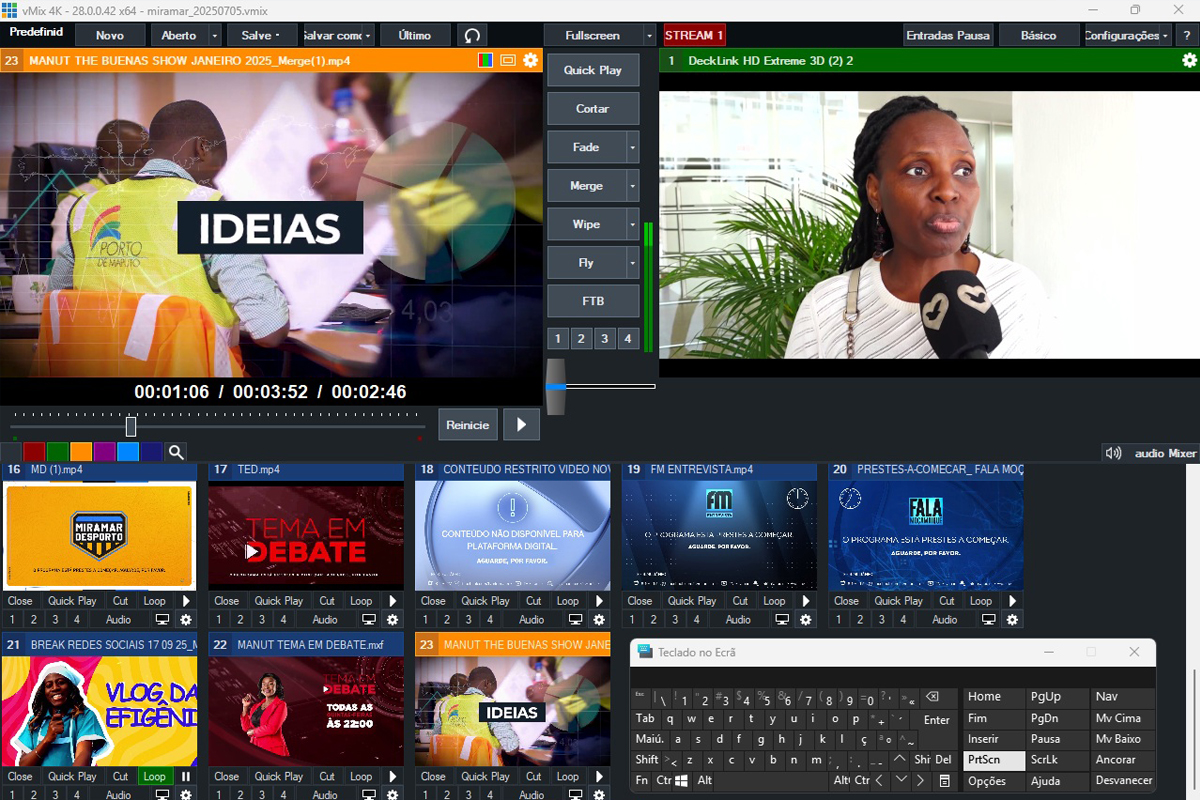Screen dimensions: 1200x800
Task: Click the Novo preset button
Action: point(110,35)
